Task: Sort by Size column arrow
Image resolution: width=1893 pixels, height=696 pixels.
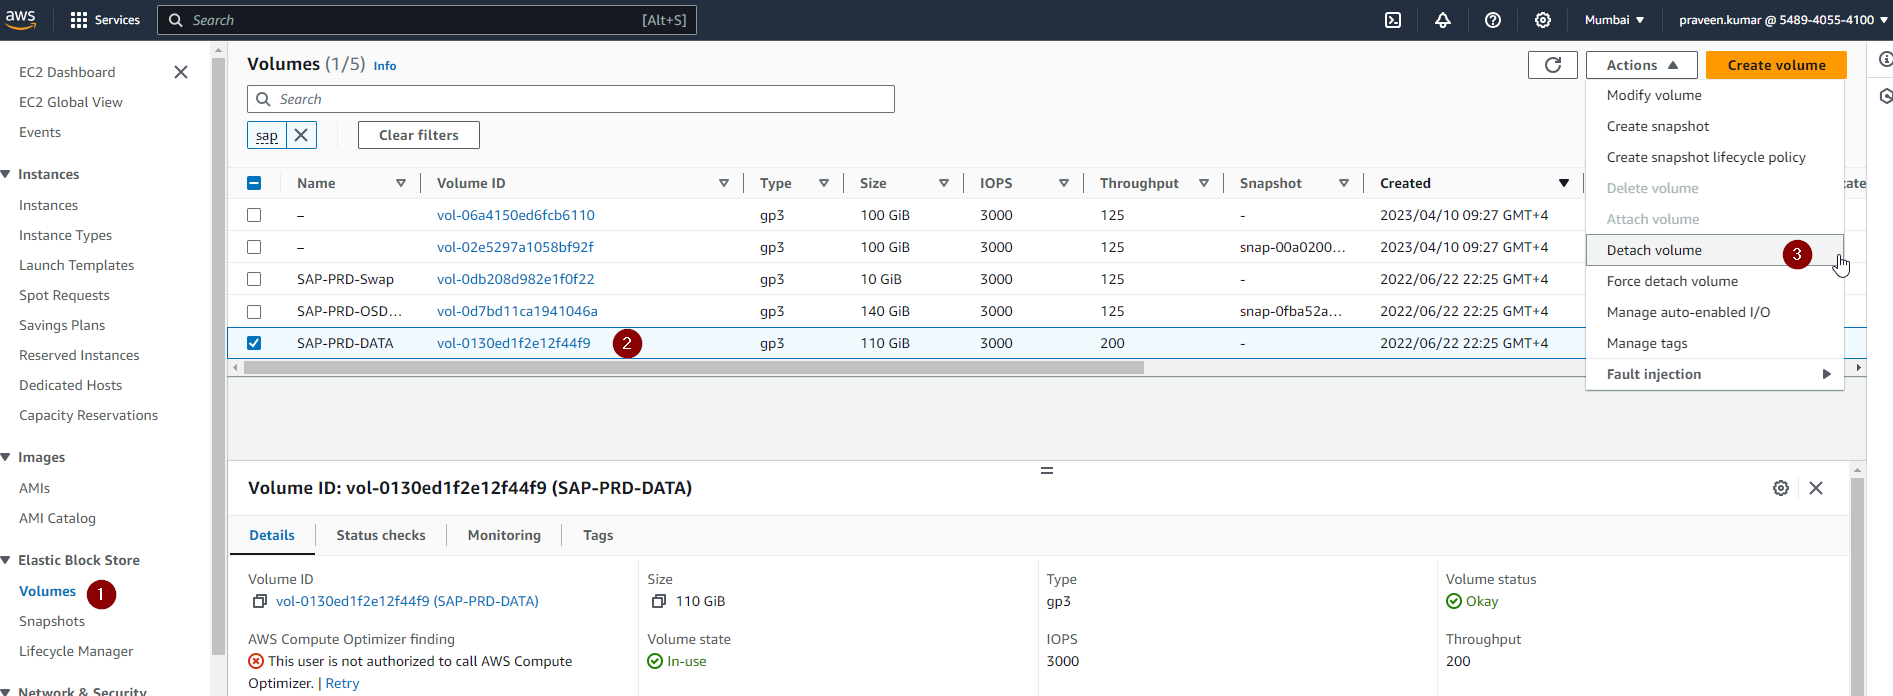Action: click(944, 183)
